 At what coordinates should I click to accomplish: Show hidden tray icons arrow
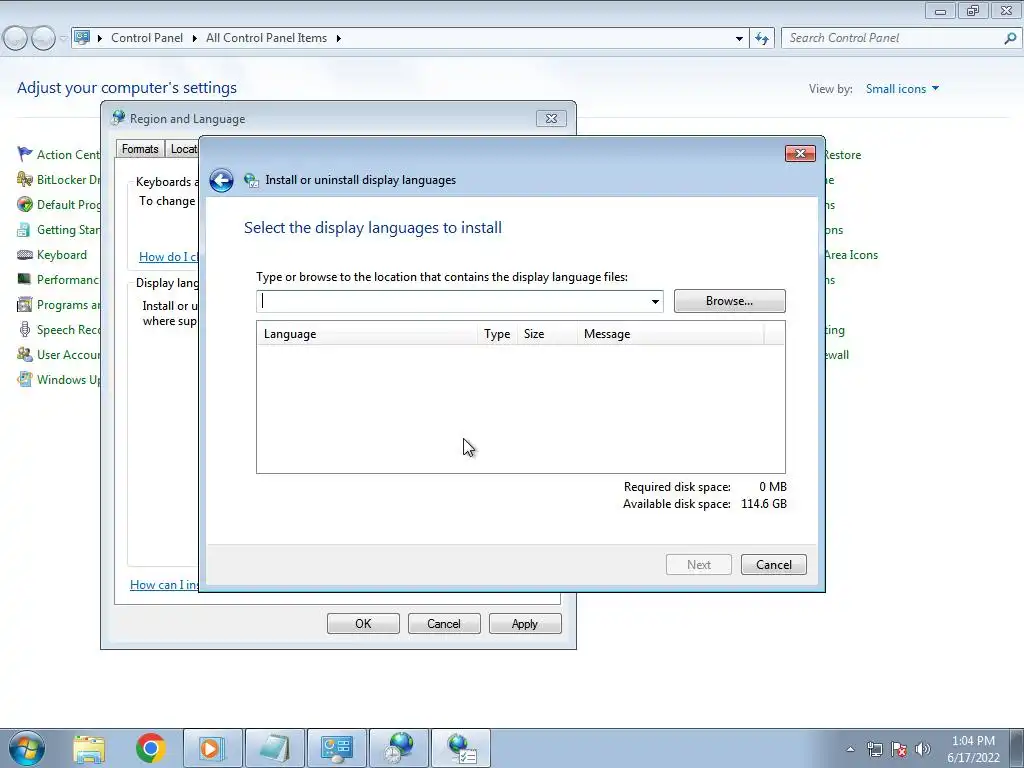point(850,749)
